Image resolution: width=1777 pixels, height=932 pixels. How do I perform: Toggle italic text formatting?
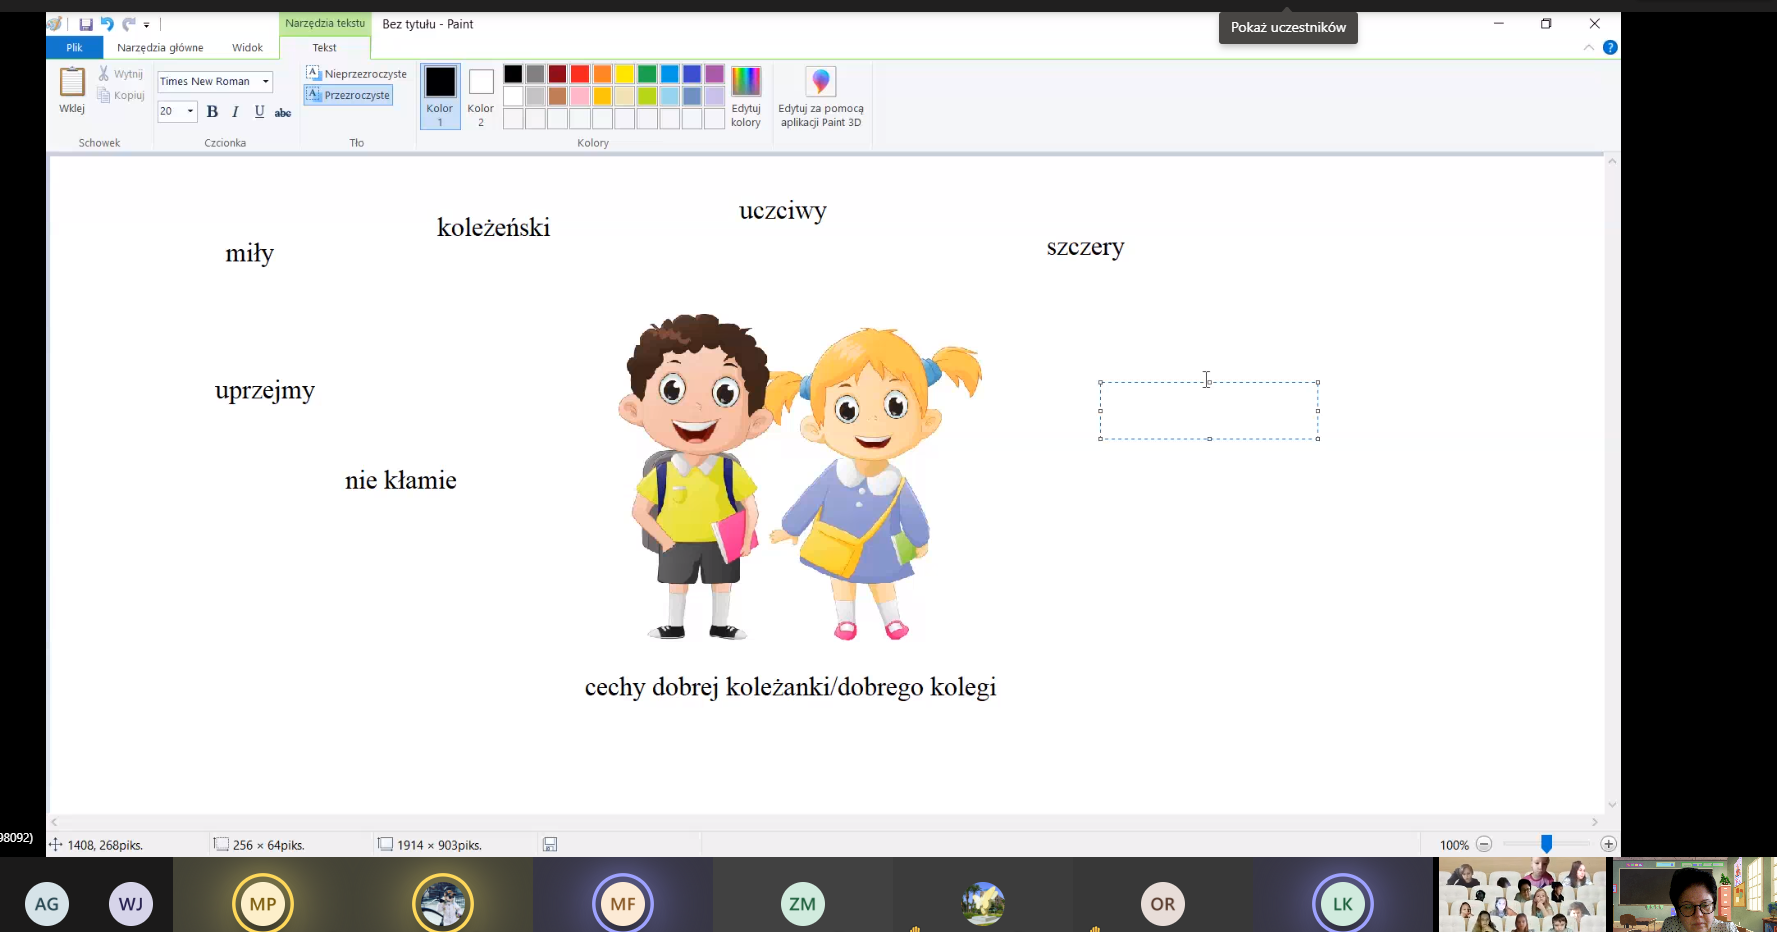[235, 112]
